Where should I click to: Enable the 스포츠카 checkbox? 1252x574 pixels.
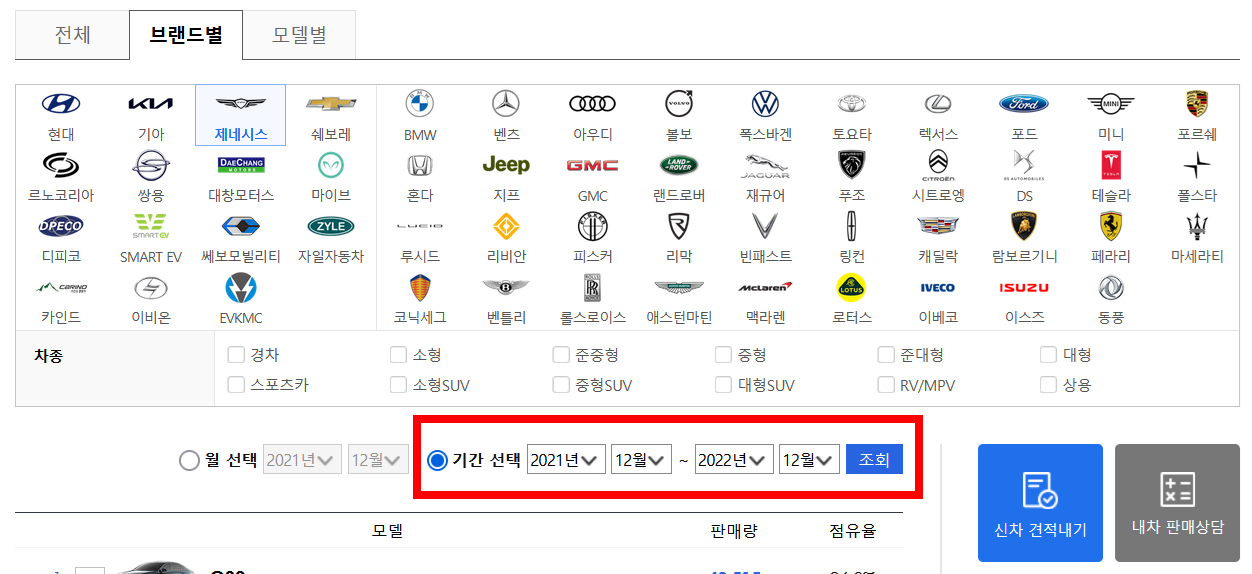click(x=236, y=384)
